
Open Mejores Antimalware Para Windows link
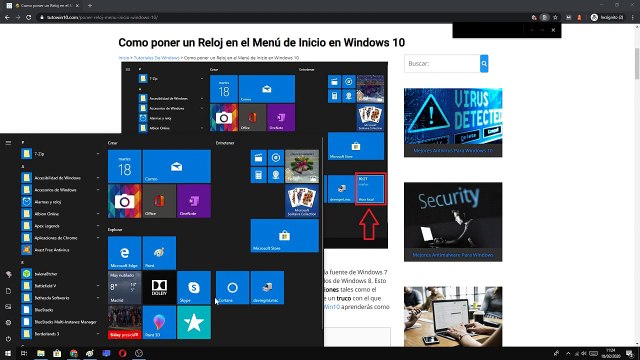453,255
